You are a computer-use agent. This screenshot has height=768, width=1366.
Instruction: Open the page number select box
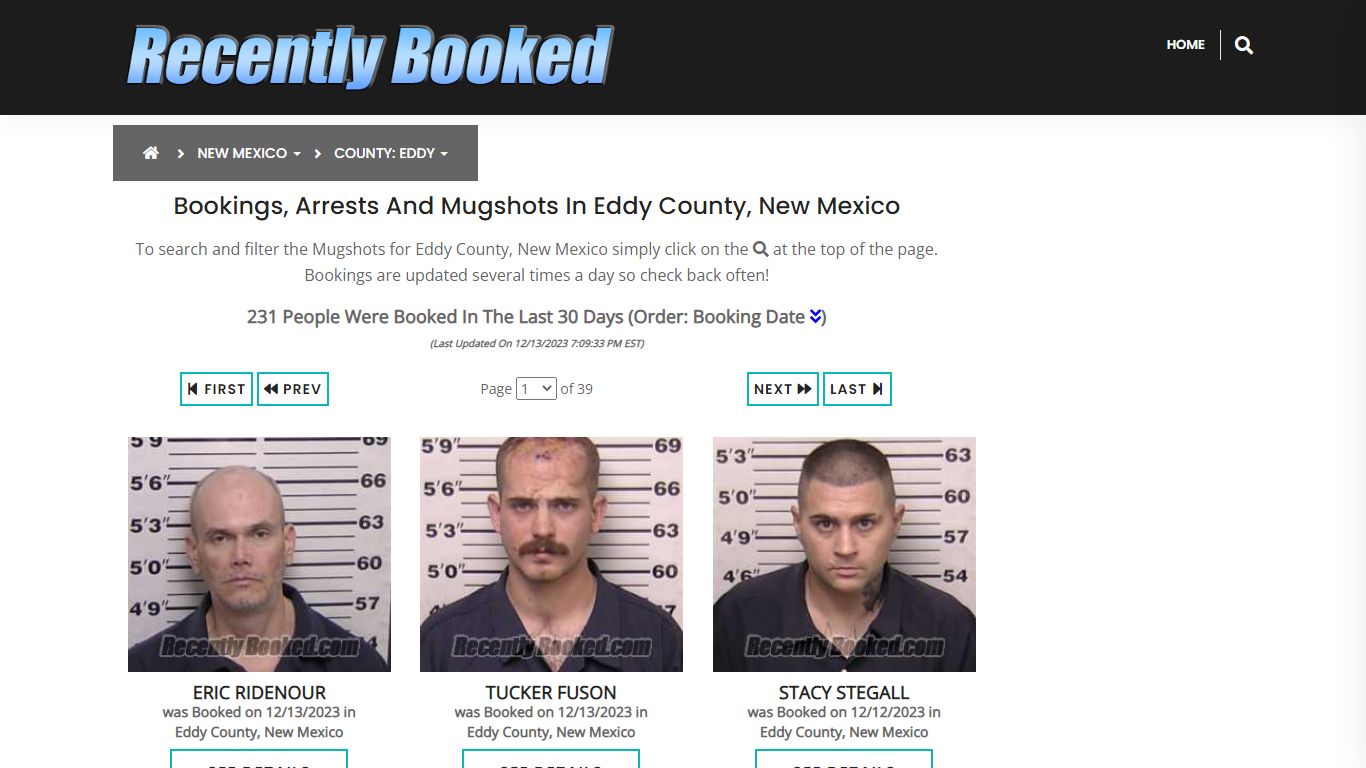tap(536, 389)
